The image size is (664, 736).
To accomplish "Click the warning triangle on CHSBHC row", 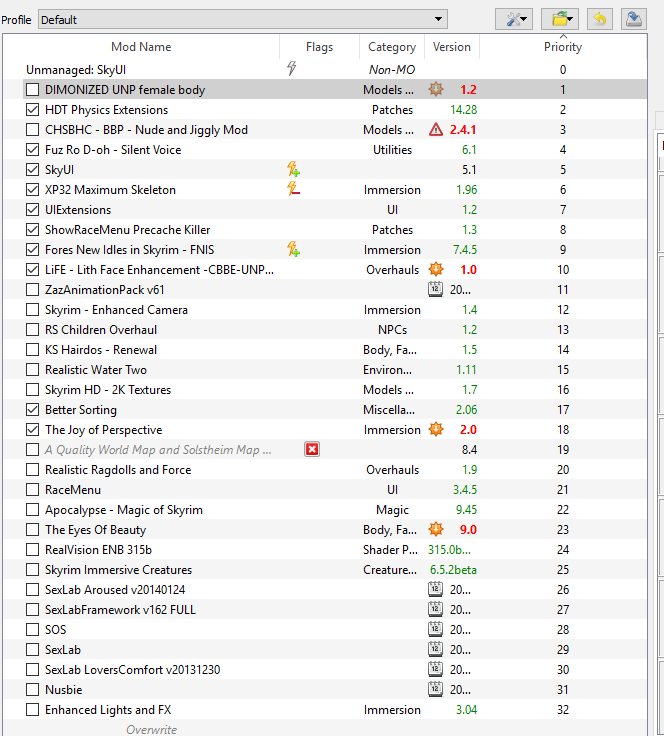I will (x=435, y=129).
